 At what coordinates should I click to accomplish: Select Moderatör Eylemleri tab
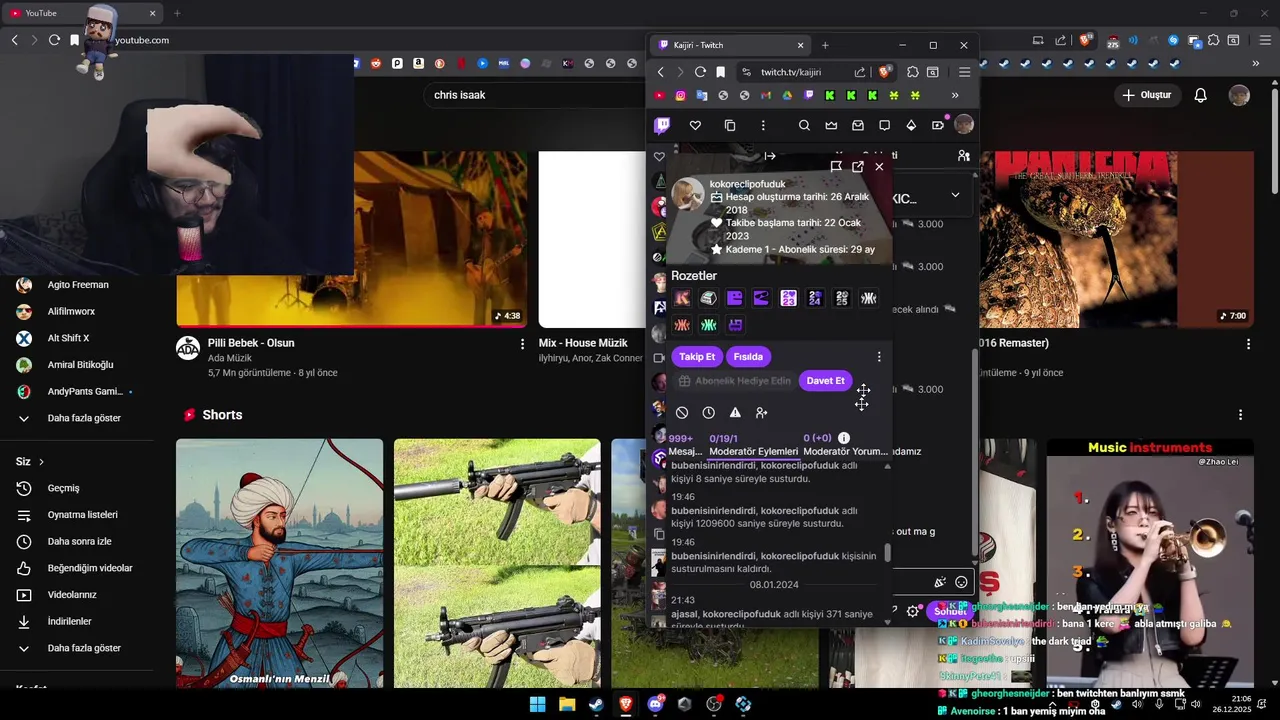(x=753, y=445)
